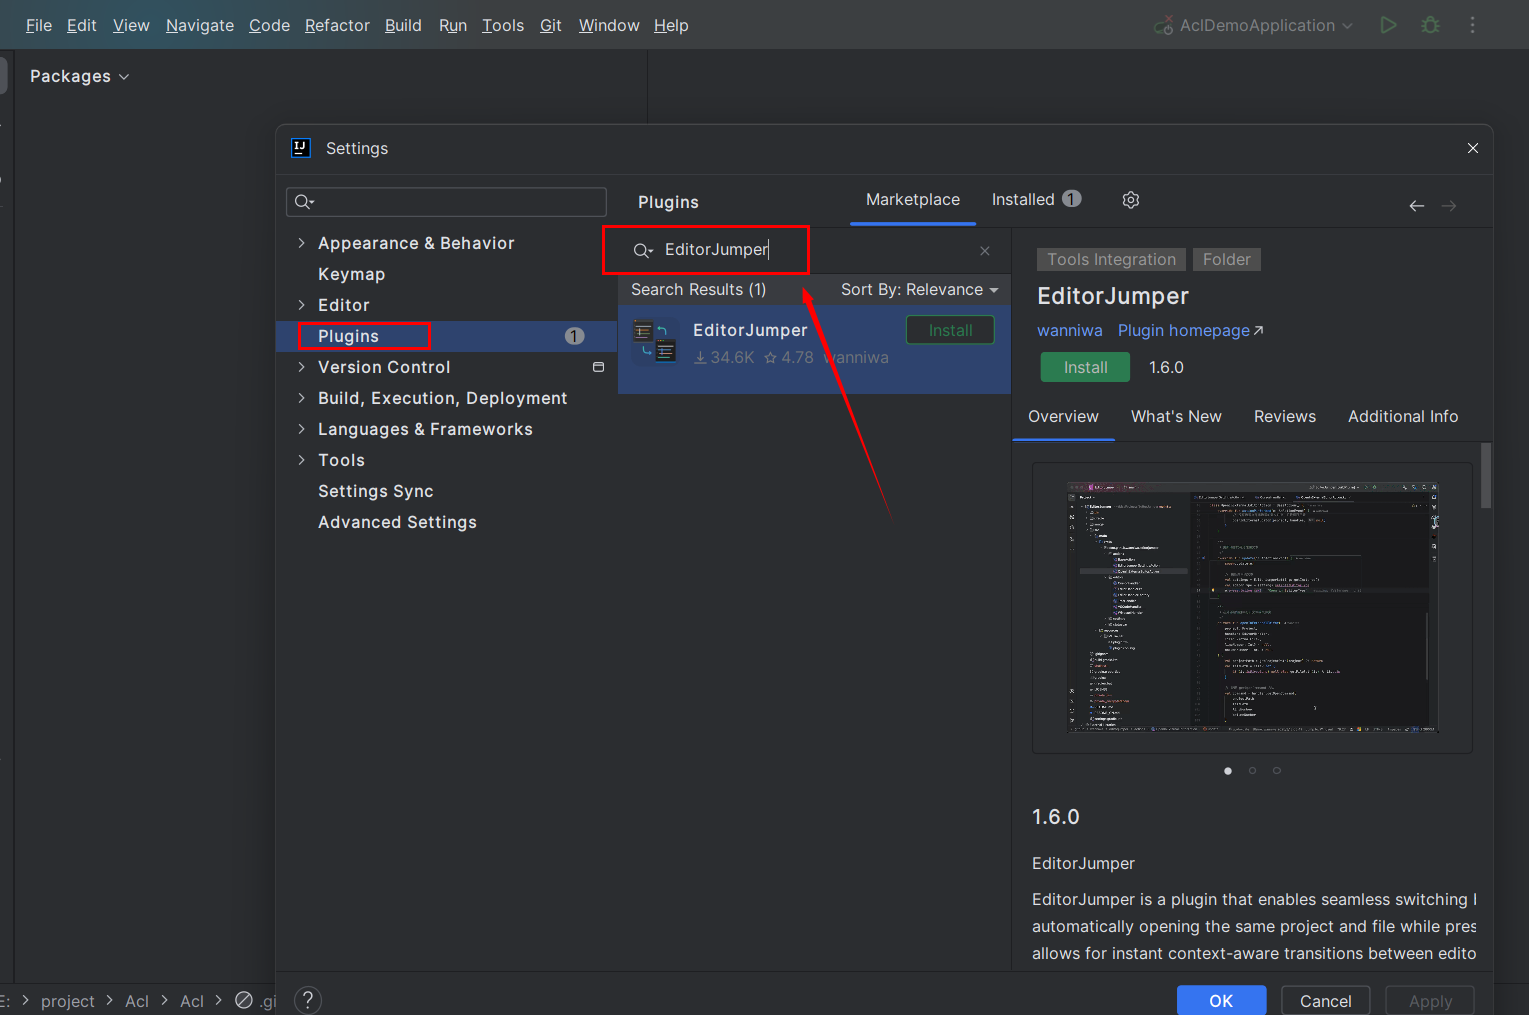This screenshot has height=1015, width=1529.
Task: Expand the Version Control settings node
Action: click(301, 367)
